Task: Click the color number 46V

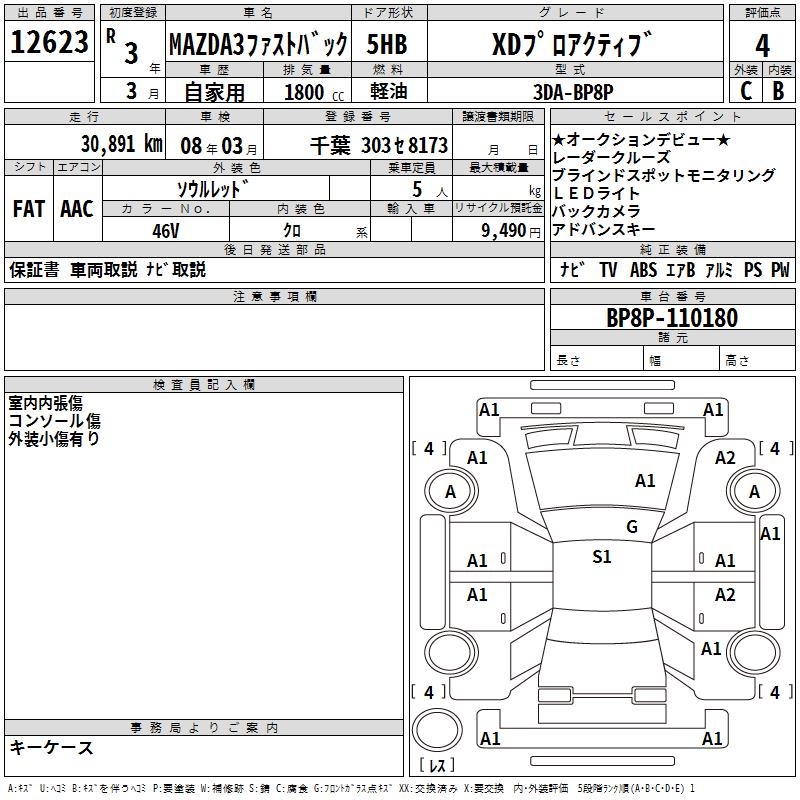Action: point(166,231)
